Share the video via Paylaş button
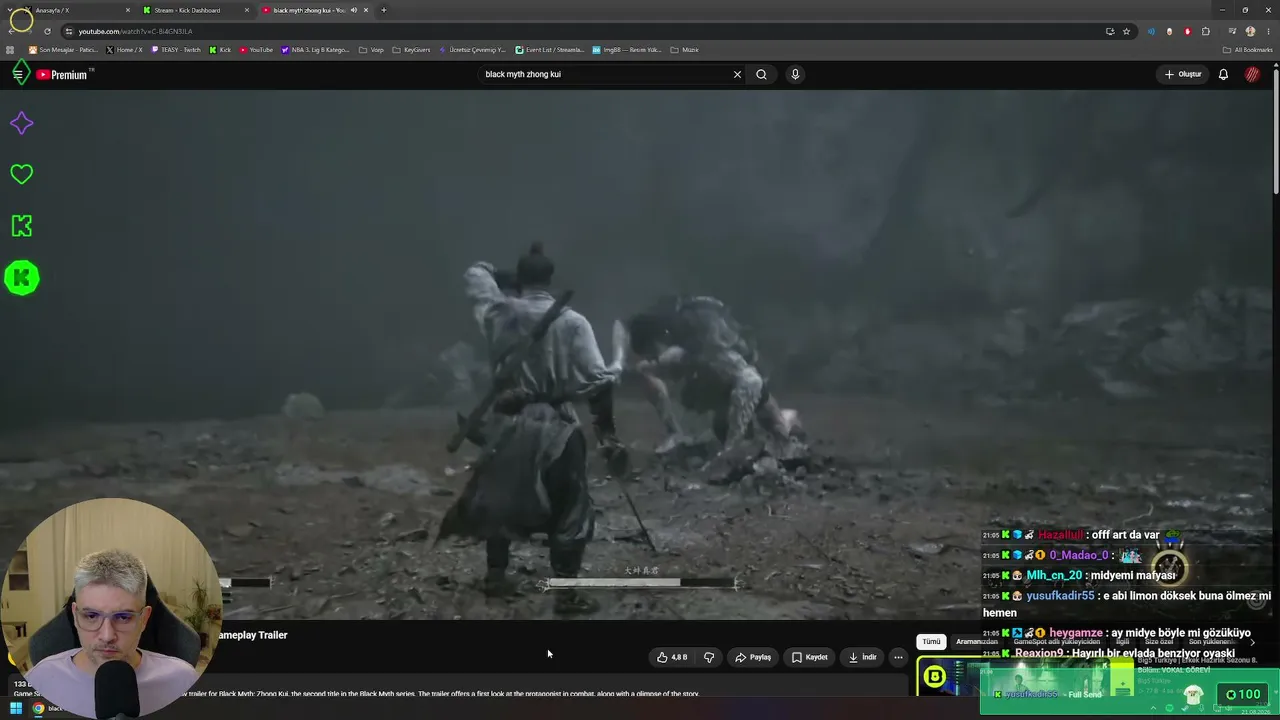 click(x=753, y=657)
